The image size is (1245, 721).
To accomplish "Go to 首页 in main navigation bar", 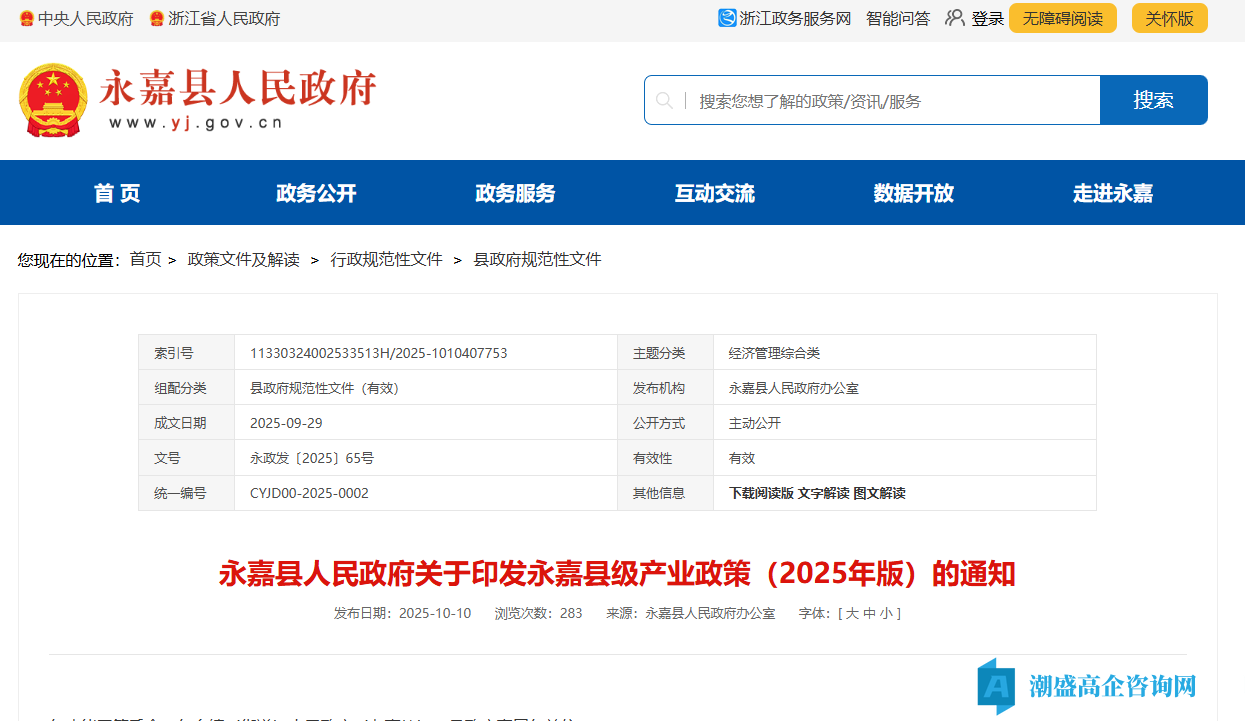I will pos(117,193).
